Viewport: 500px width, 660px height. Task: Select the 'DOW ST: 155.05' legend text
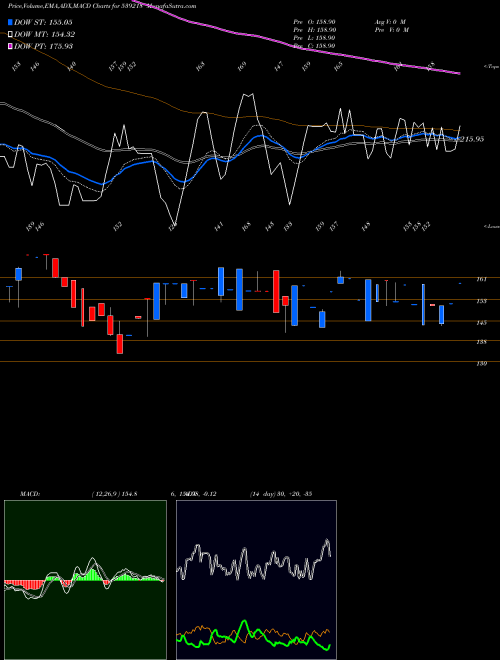[43, 22]
